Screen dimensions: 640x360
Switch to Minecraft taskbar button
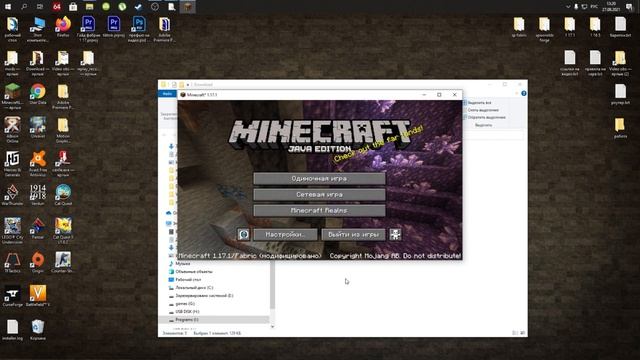tap(188, 7)
